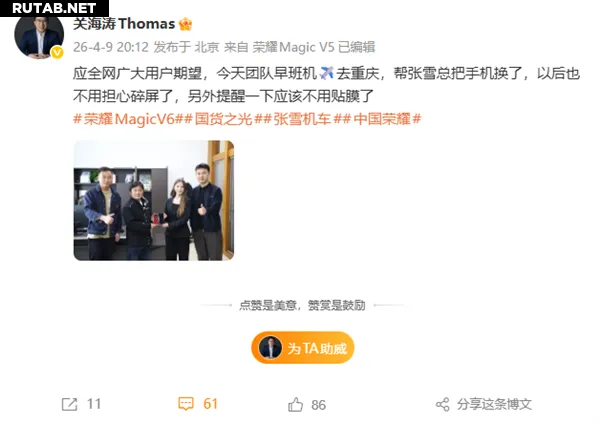Image resolution: width=600 pixels, height=423 pixels.
Task: Click 分享这条博文 share text
Action: tap(494, 404)
